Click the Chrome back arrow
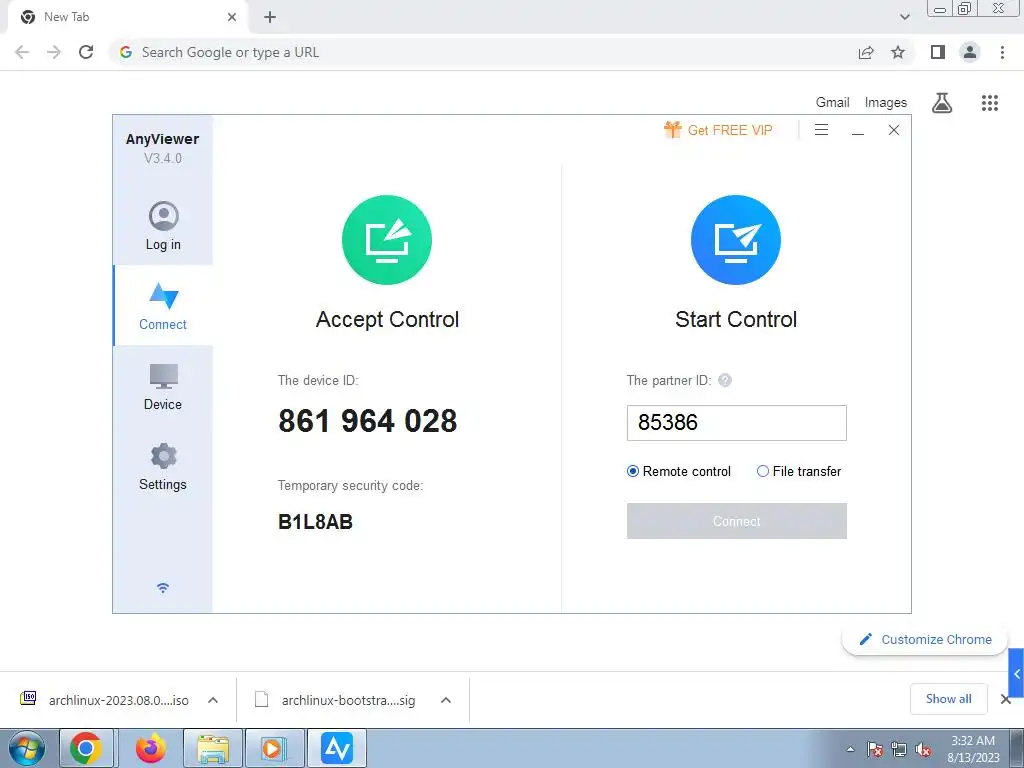This screenshot has height=768, width=1024. (x=22, y=52)
